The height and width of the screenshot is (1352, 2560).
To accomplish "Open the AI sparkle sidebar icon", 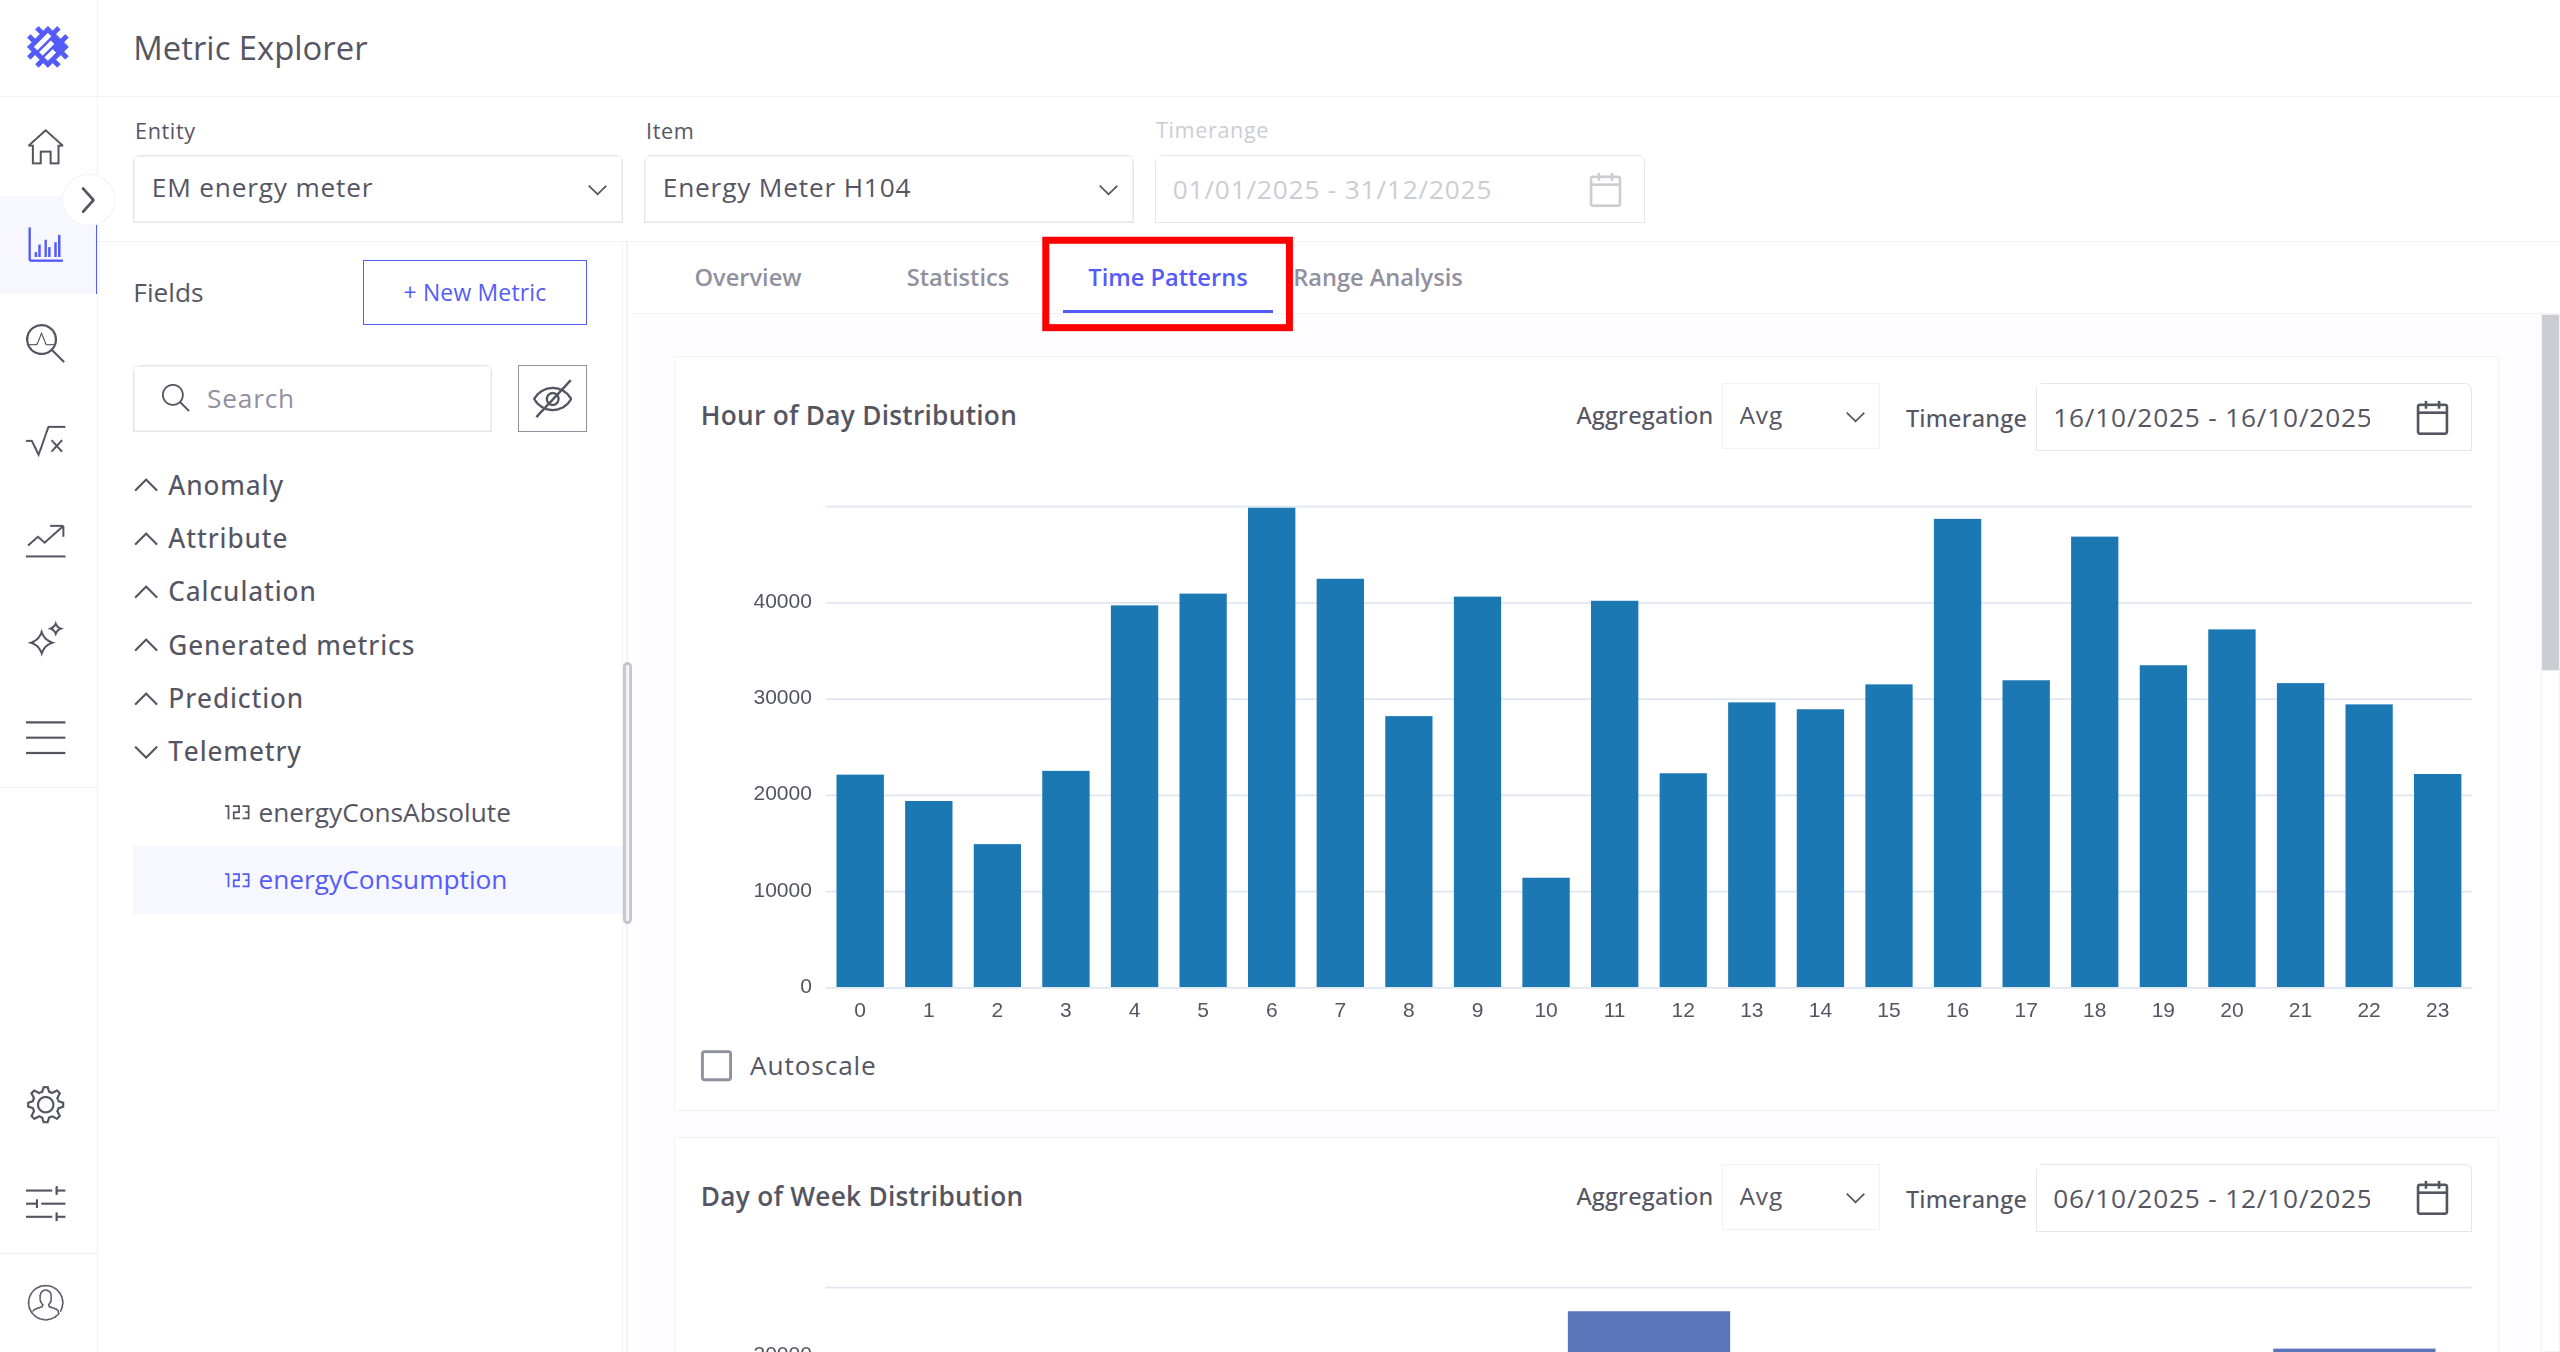I will pos(45,638).
